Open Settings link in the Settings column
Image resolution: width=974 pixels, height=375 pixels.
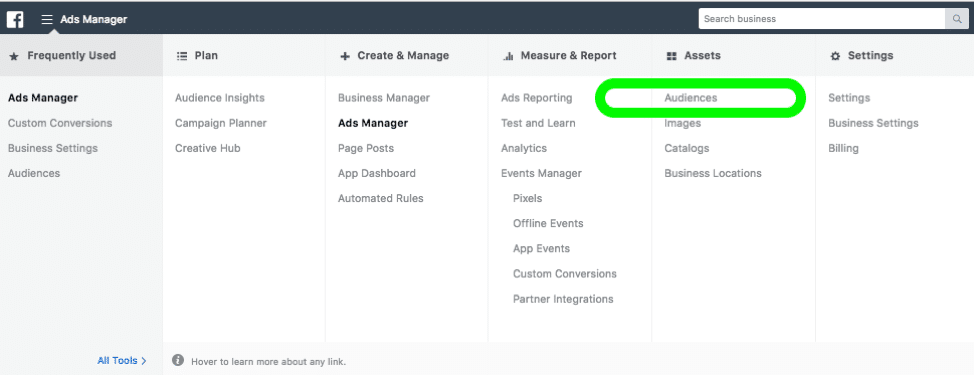(x=849, y=97)
